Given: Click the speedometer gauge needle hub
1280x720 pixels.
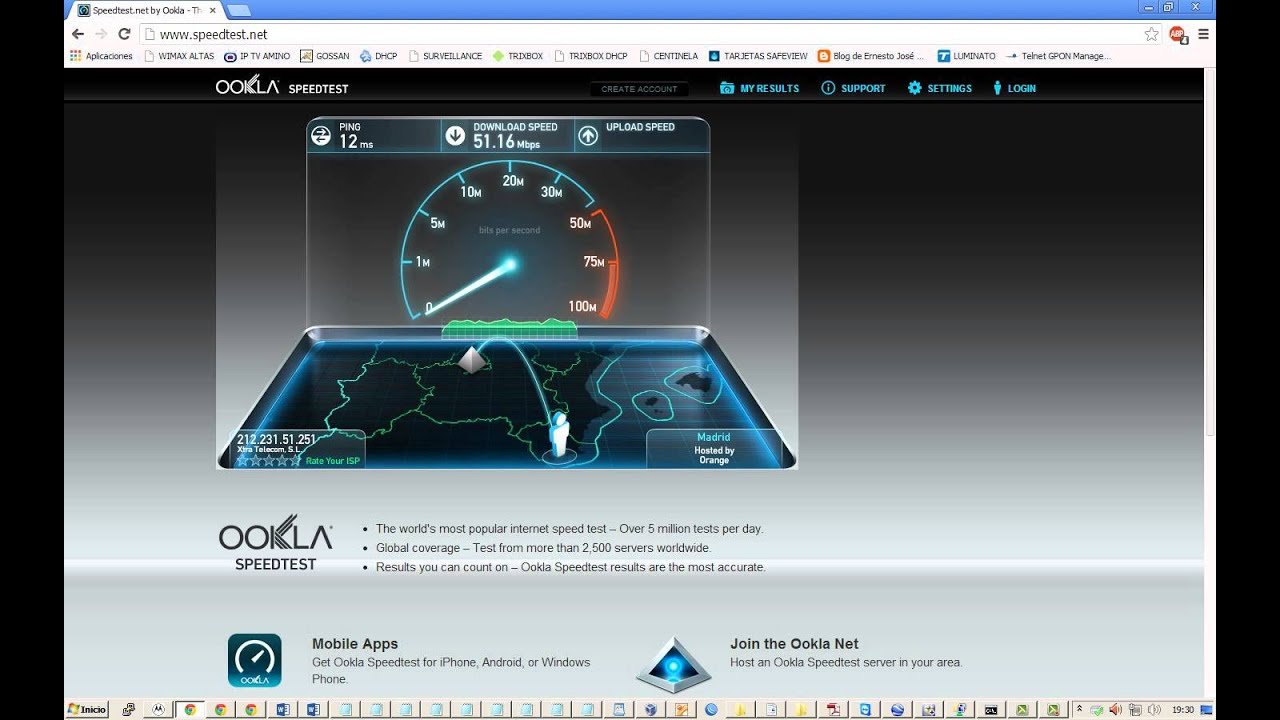Looking at the screenshot, I should pyautogui.click(x=509, y=265).
